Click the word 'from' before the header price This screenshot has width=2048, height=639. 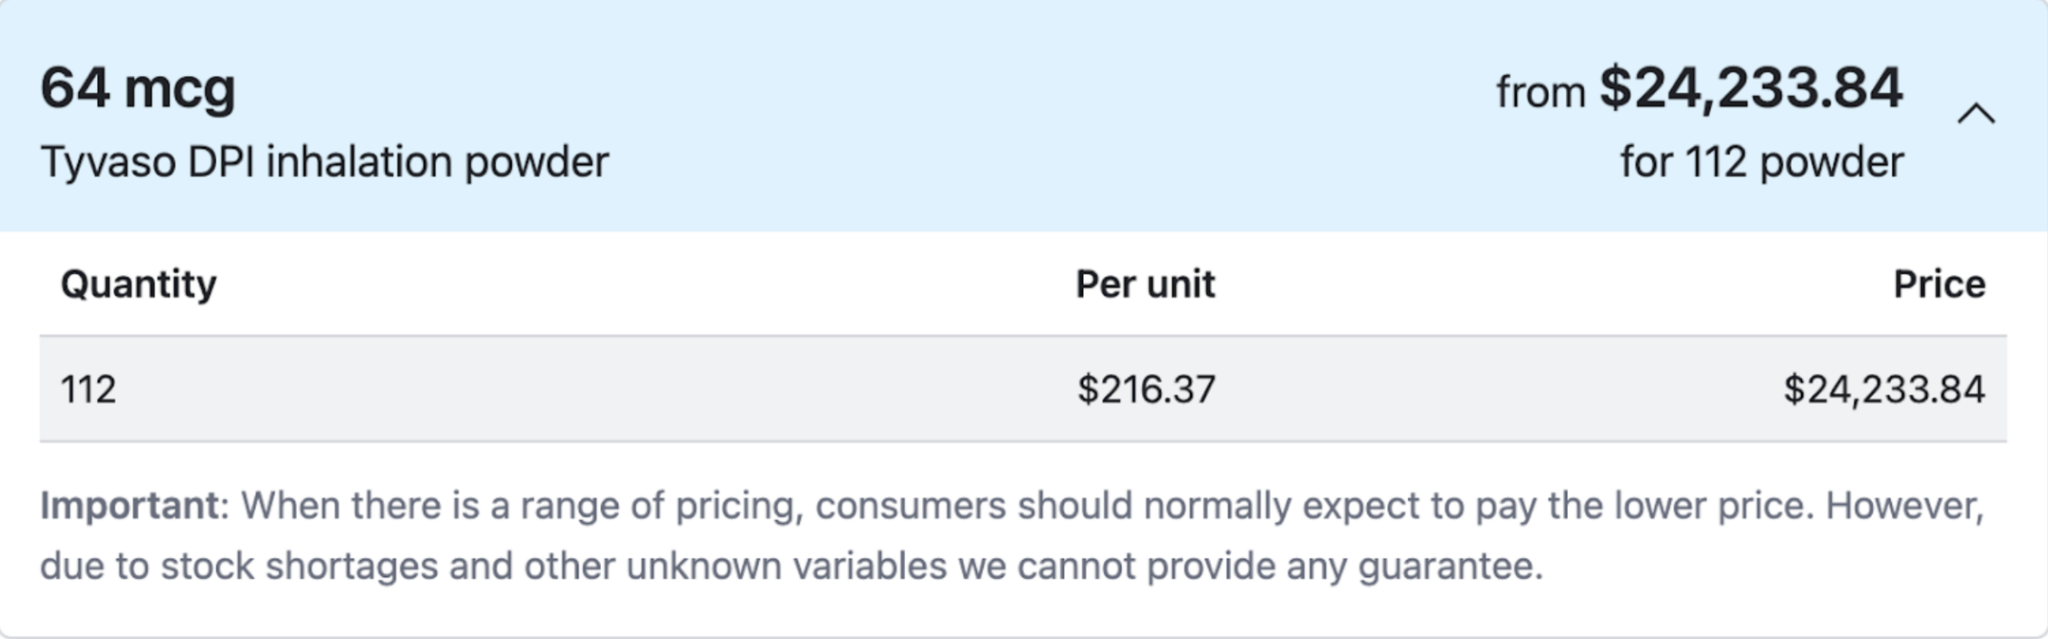[x=1540, y=93]
